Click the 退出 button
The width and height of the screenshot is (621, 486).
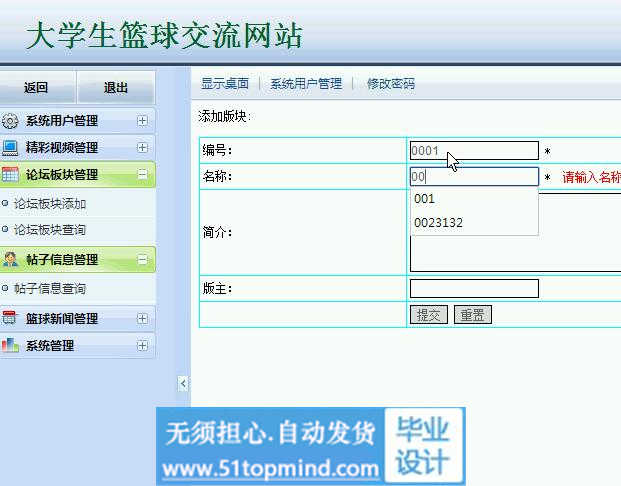click(116, 87)
